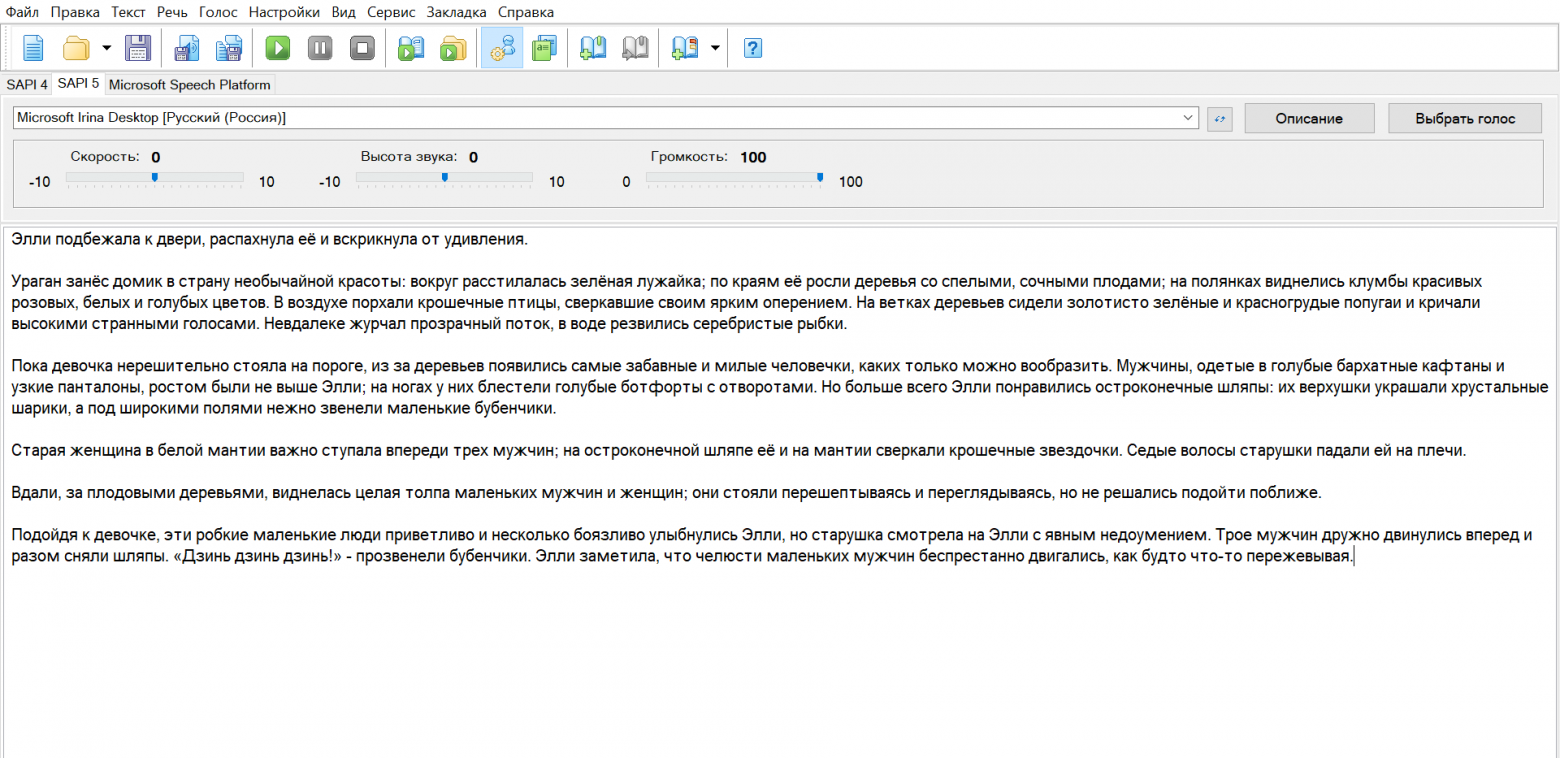1560x758 pixels.
Task: Switch to Microsoft Speech Platform tab
Action: coord(189,85)
